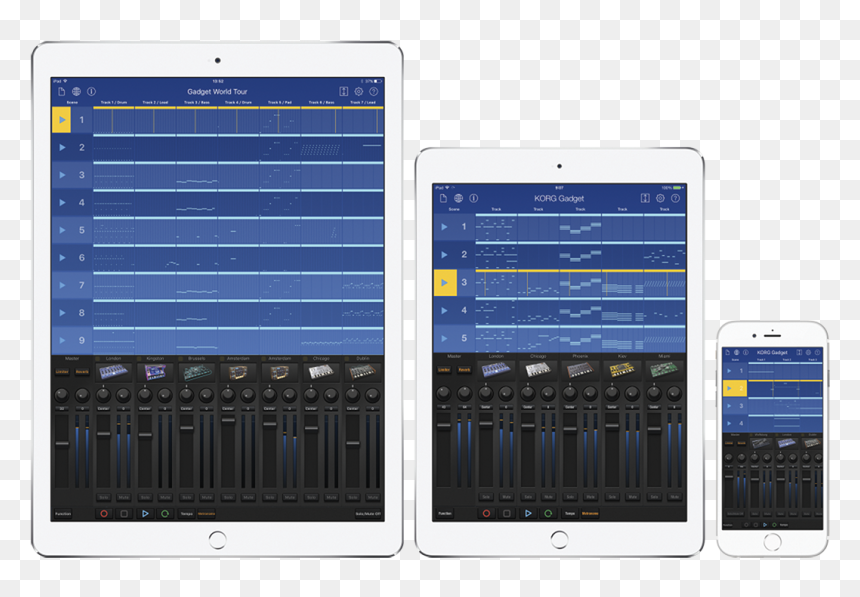The height and width of the screenshot is (597, 860).
Task: Play scene 5 on the middle iPad
Action: 445,339
